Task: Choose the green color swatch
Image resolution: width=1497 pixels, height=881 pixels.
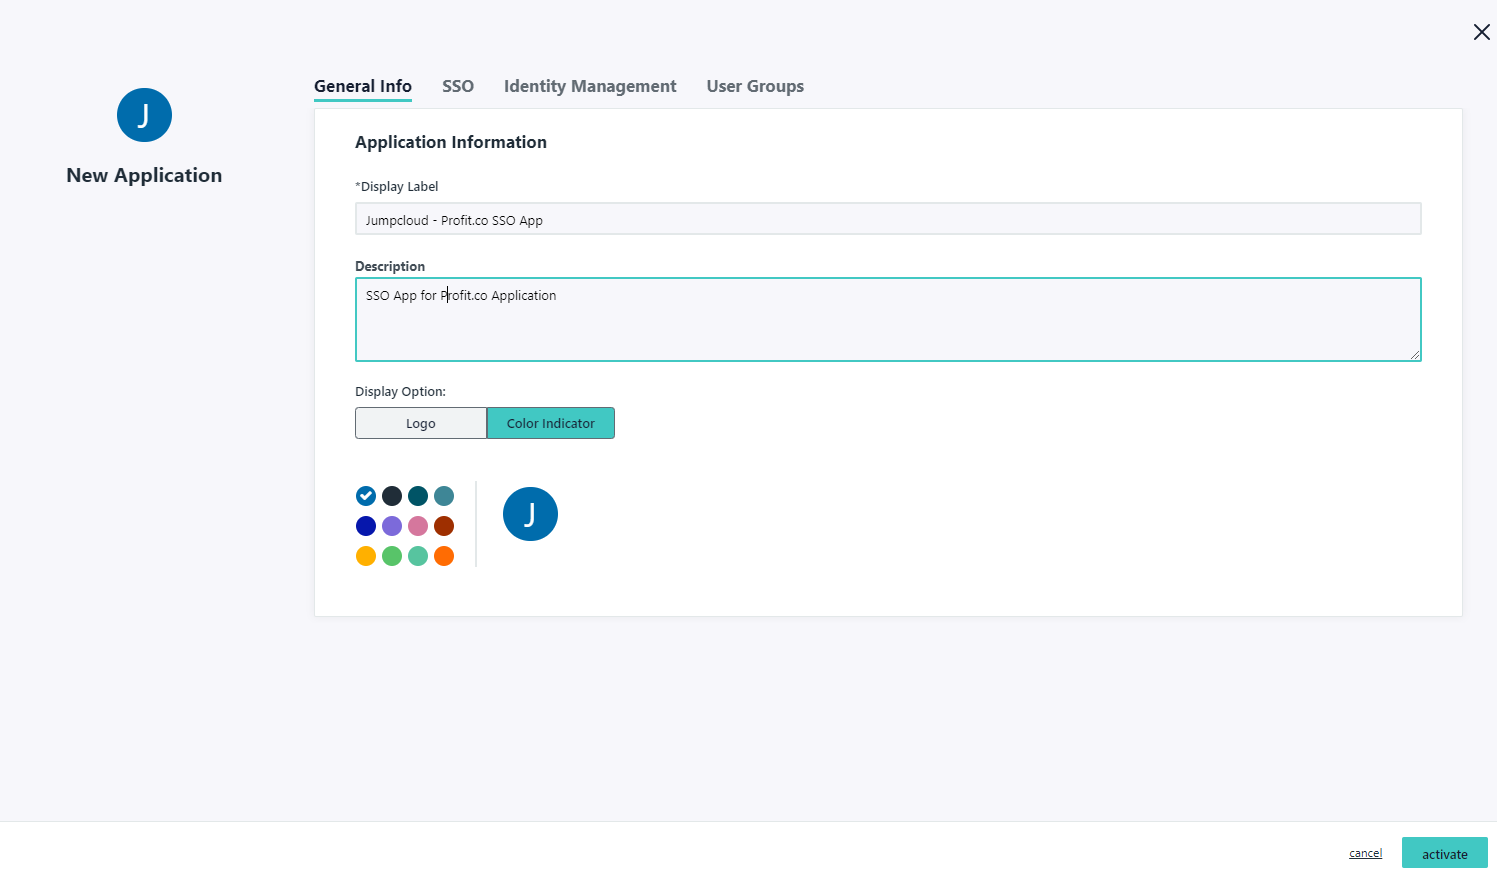Action: [392, 556]
